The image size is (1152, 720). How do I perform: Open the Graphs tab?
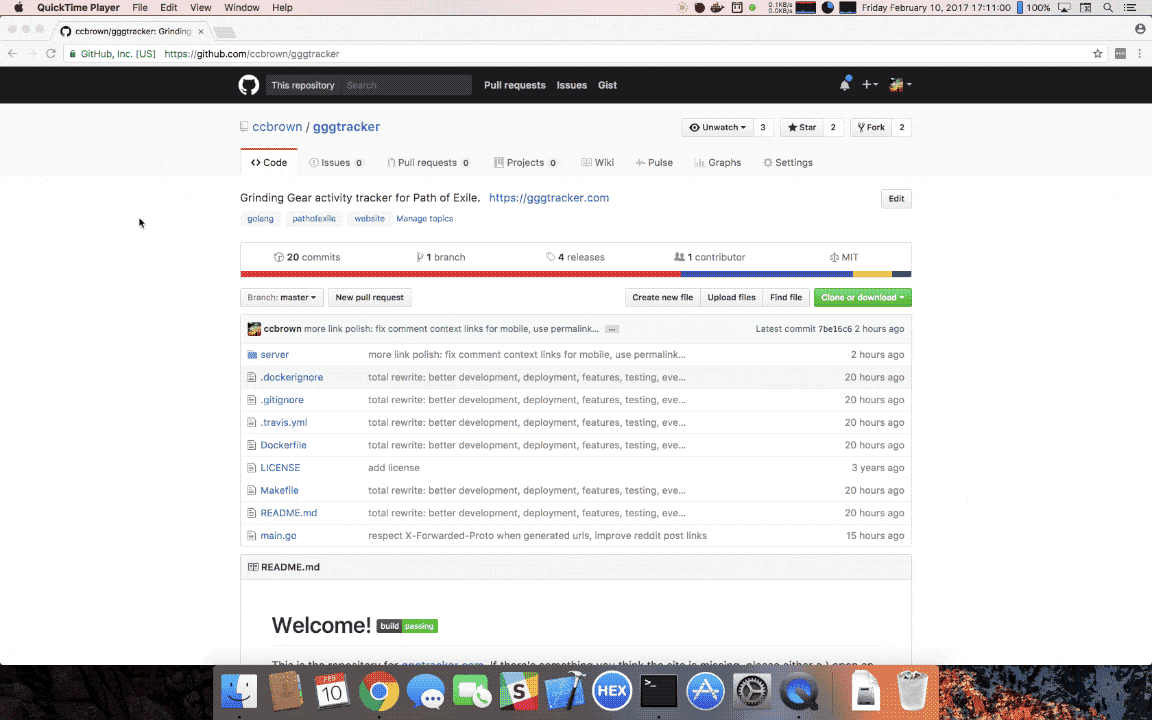[718, 162]
